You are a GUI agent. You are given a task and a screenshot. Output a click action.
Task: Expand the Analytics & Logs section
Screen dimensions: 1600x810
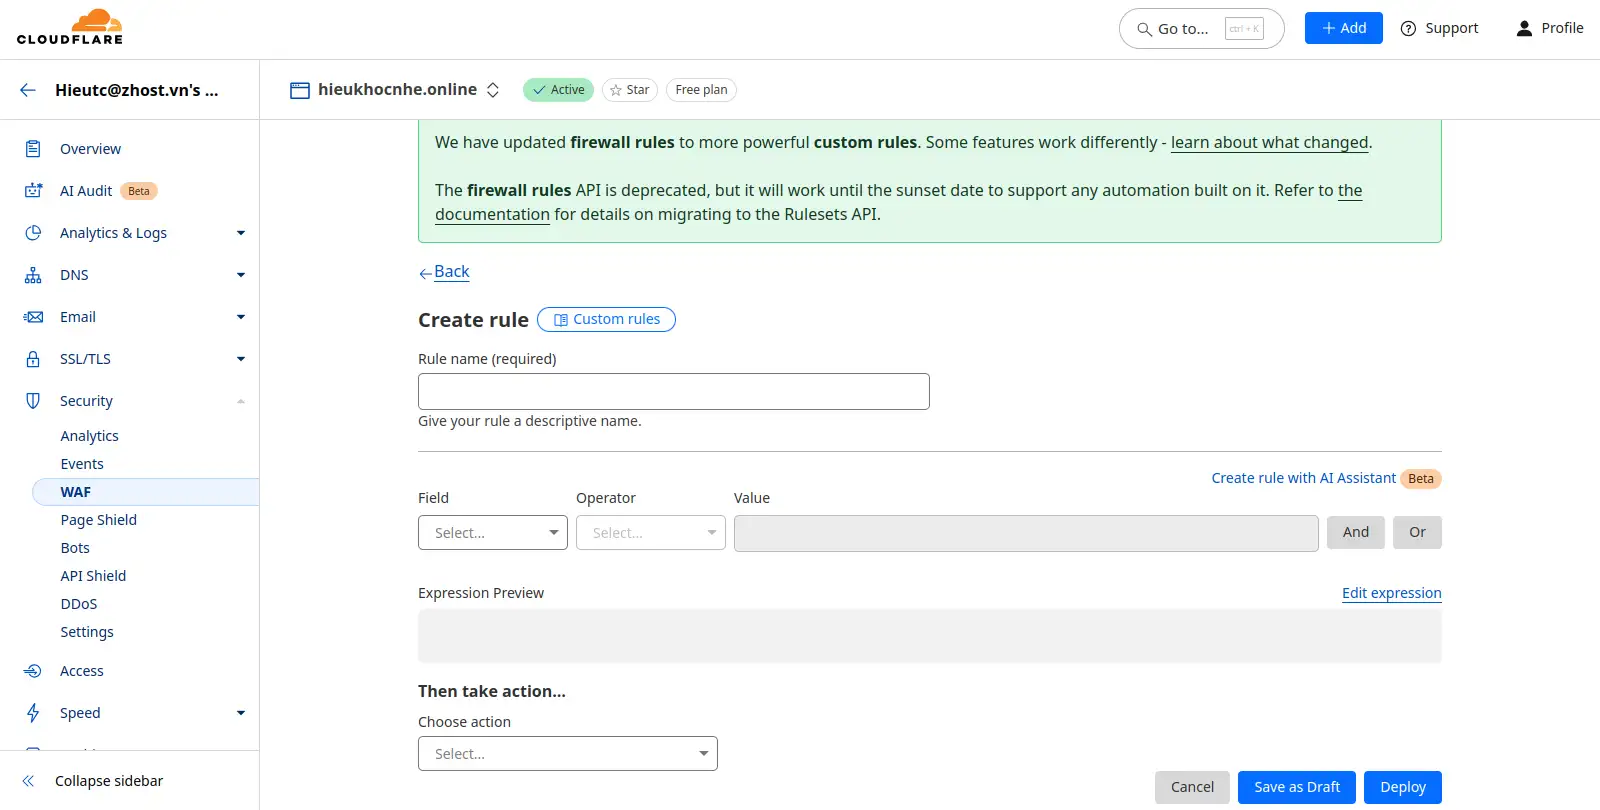point(240,233)
